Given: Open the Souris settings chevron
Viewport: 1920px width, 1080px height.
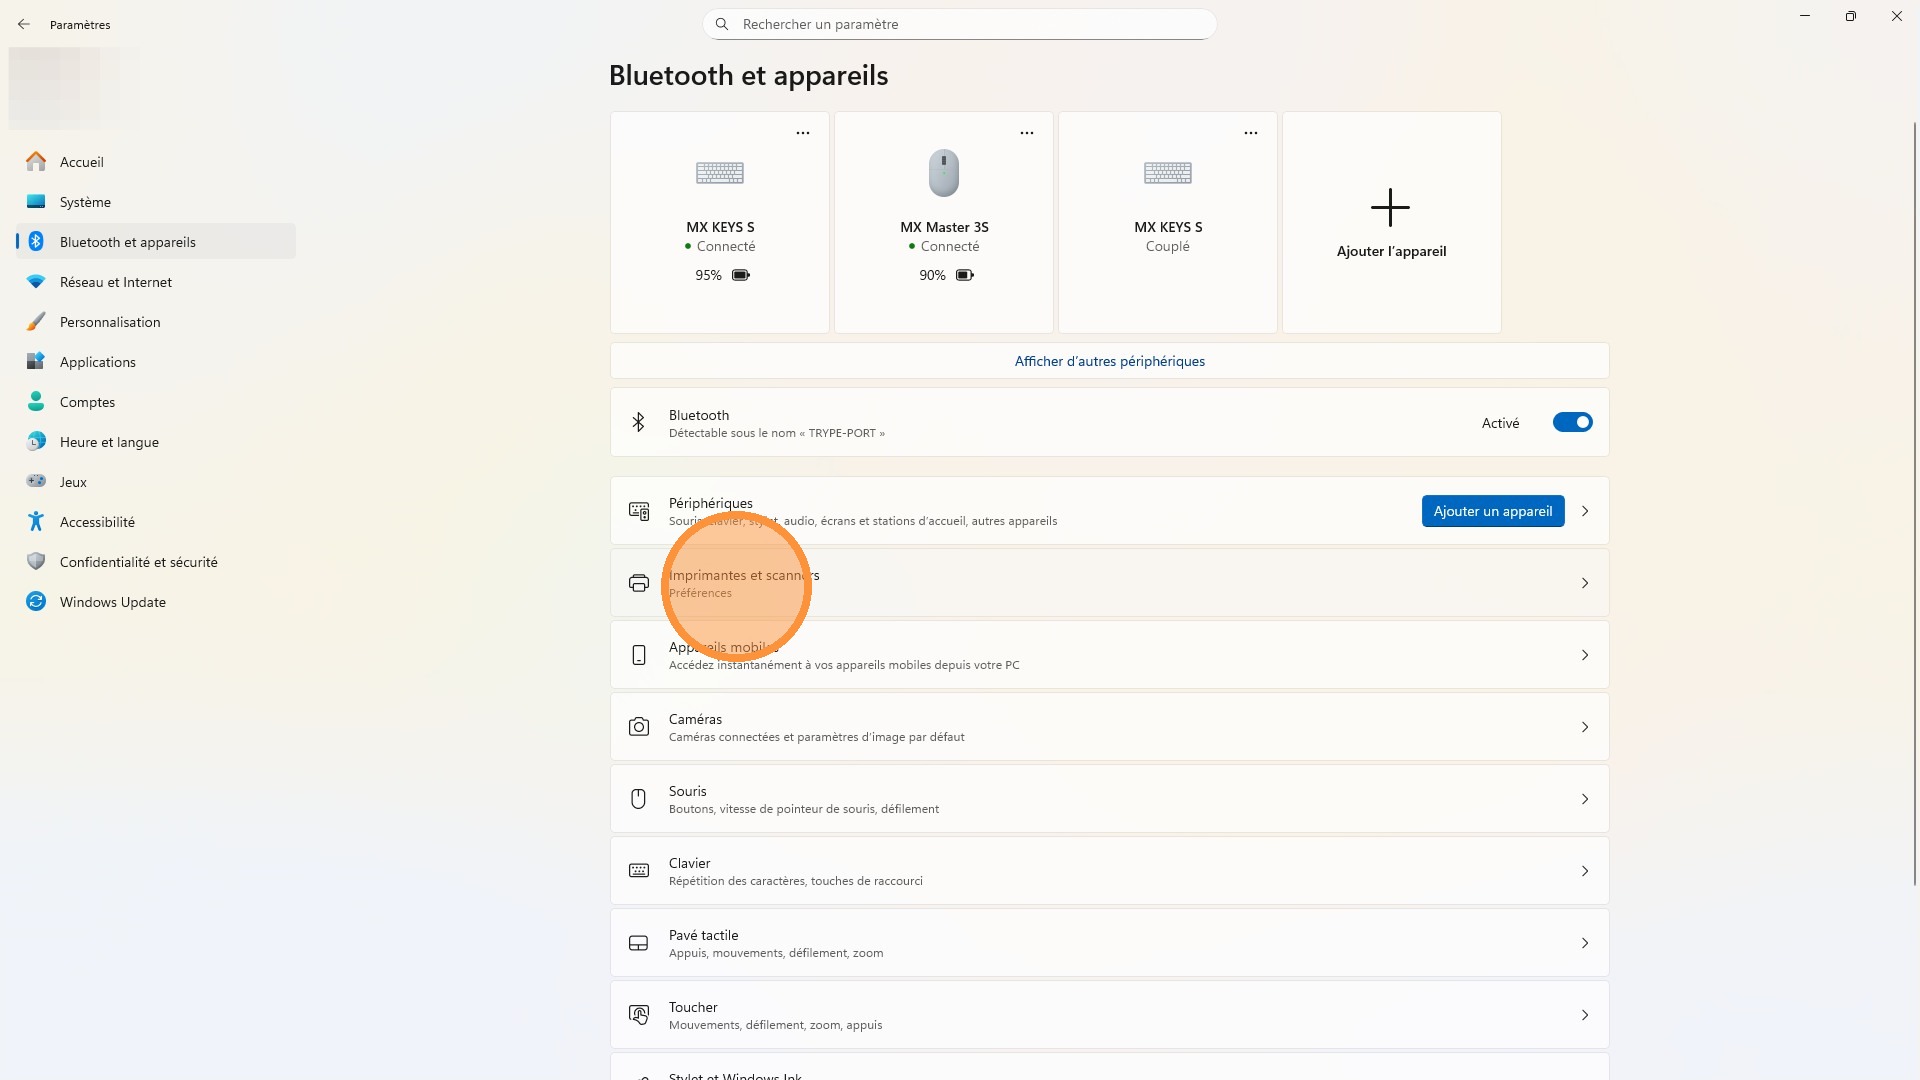Looking at the screenshot, I should click(1585, 799).
